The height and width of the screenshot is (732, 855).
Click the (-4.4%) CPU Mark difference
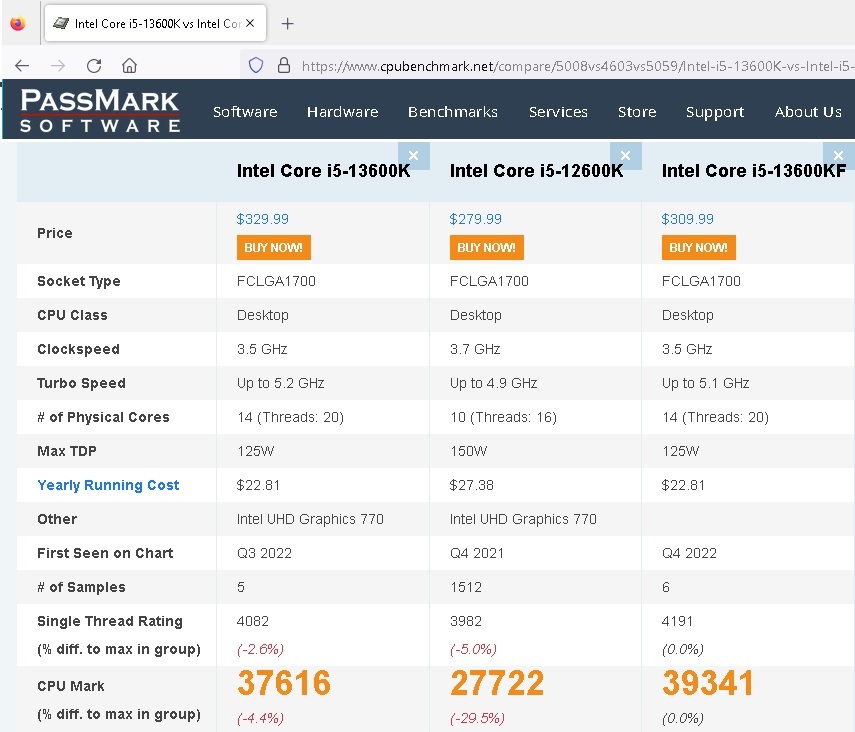(260, 718)
